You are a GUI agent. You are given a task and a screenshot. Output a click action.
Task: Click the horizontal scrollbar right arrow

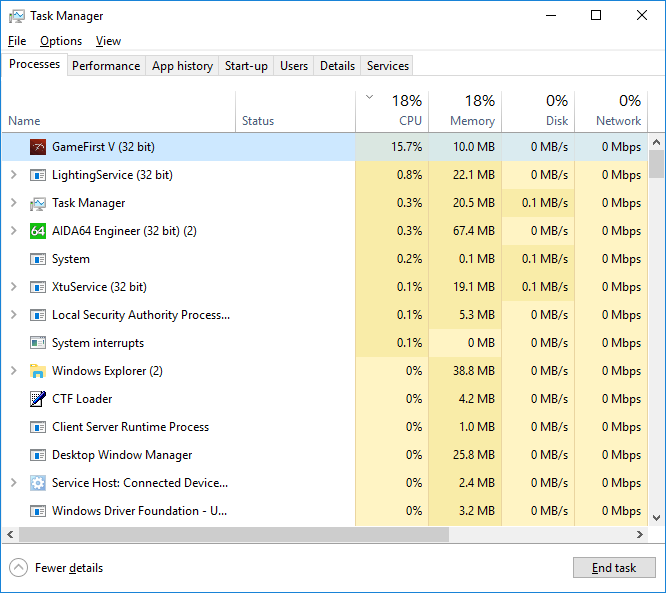[640, 534]
